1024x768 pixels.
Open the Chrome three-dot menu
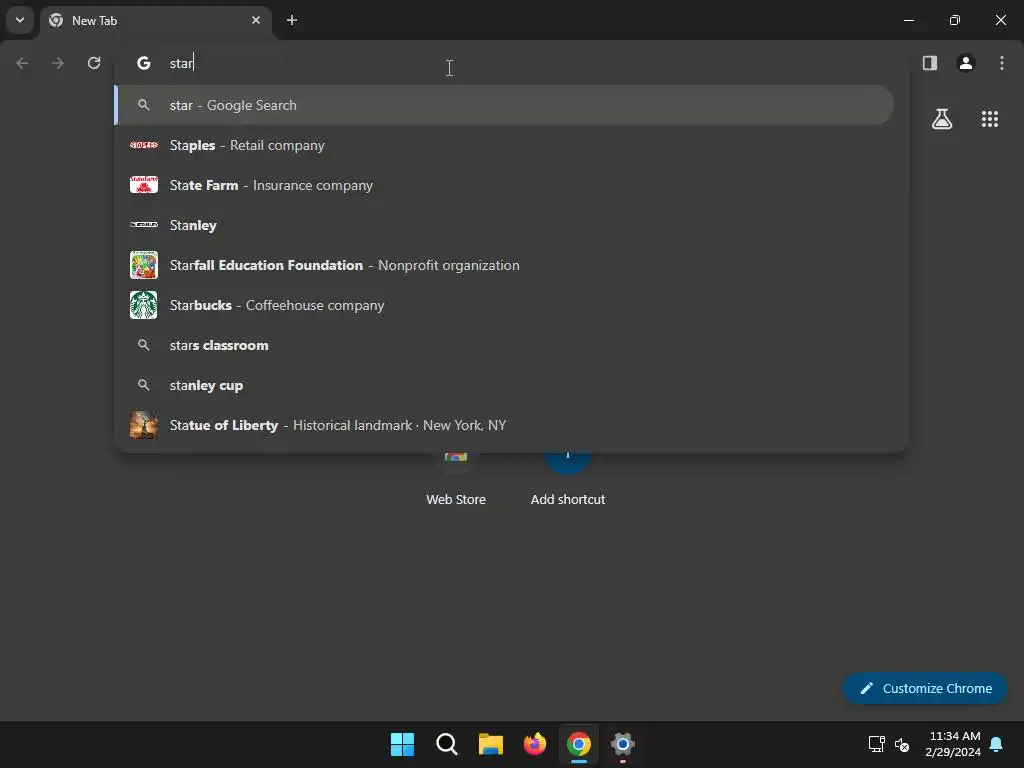click(x=1001, y=63)
